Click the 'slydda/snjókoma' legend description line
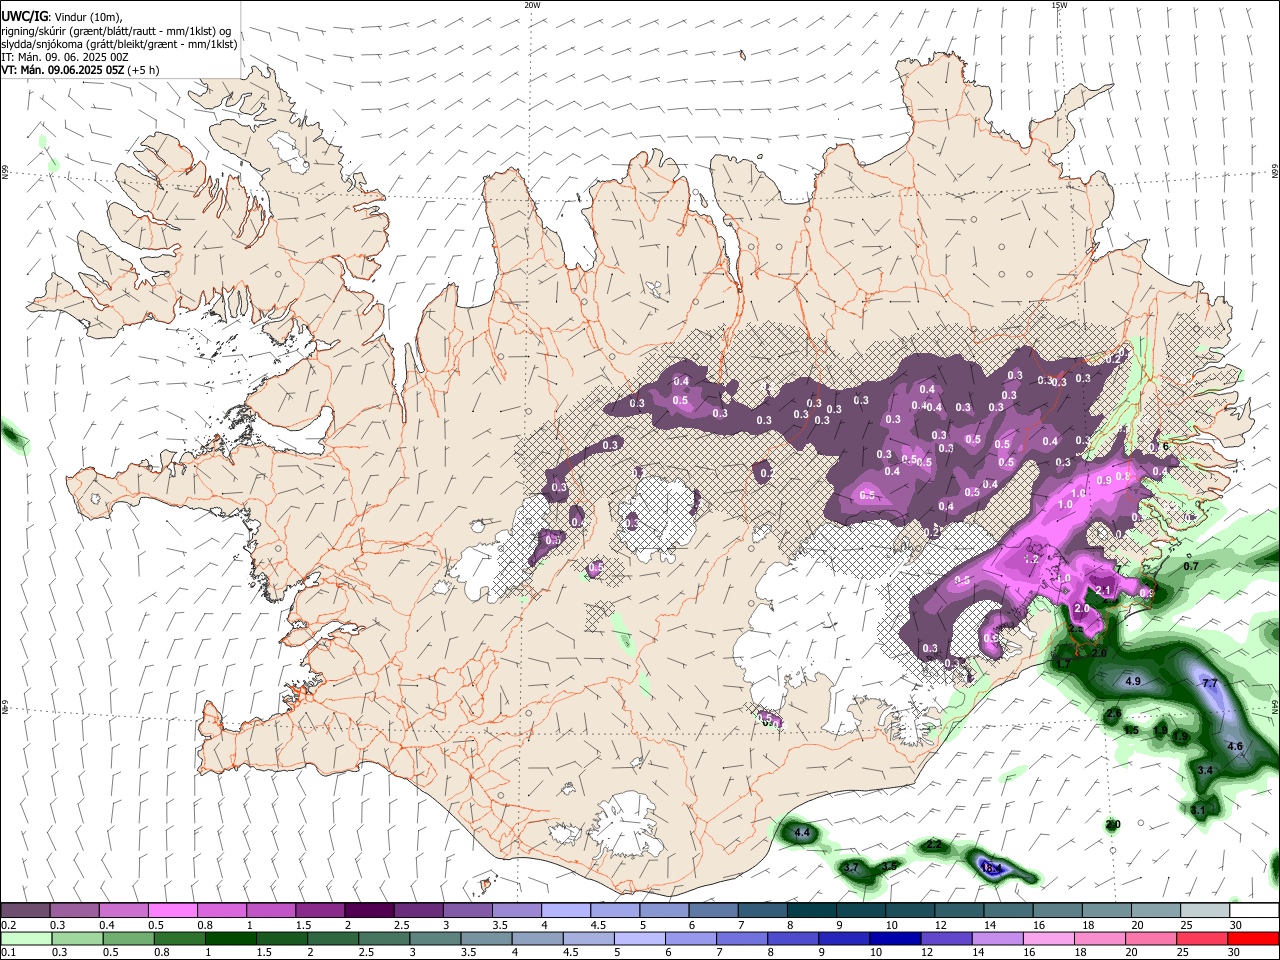Screen dimensions: 1280x960 (x=120, y=44)
